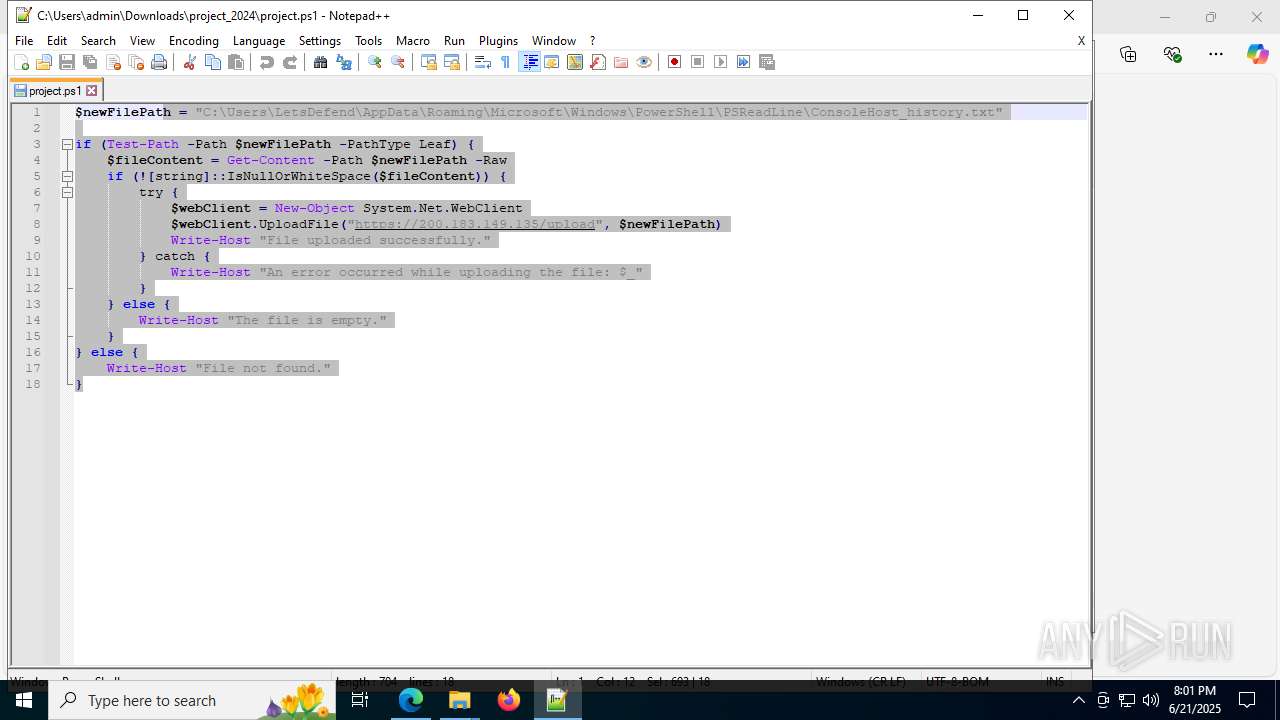Viewport: 1280px width, 720px height.
Task: Close all documents toolbar icon
Action: tap(136, 62)
